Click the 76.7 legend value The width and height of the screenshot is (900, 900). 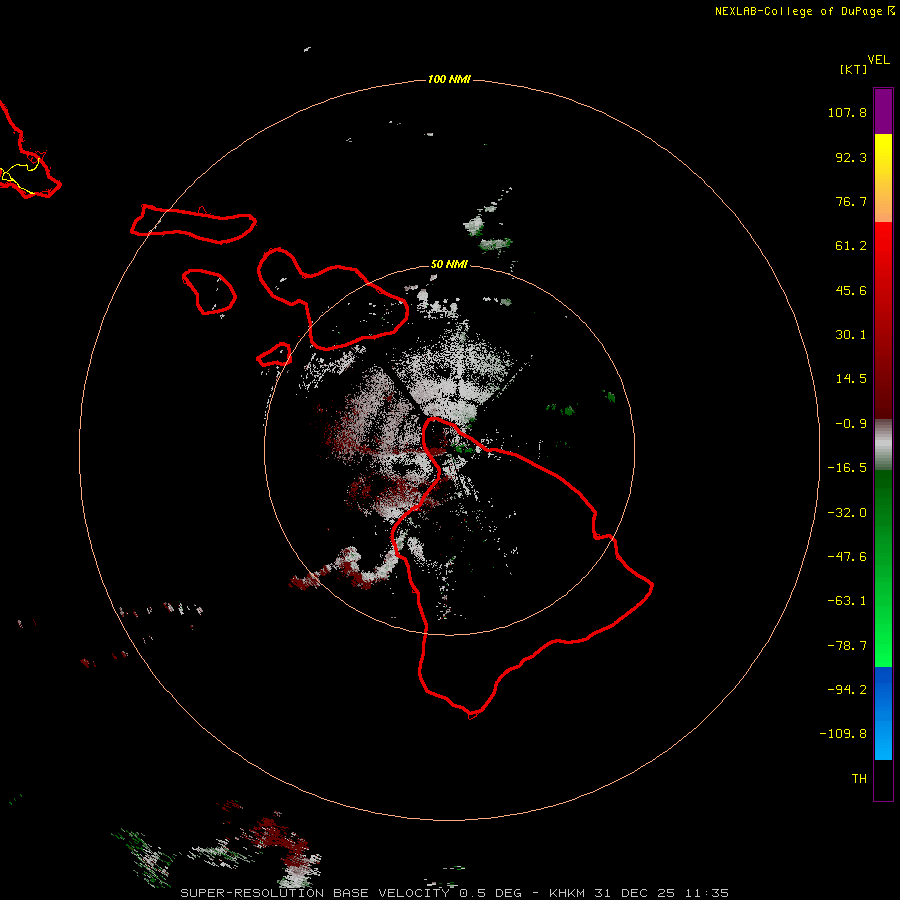[x=851, y=201]
